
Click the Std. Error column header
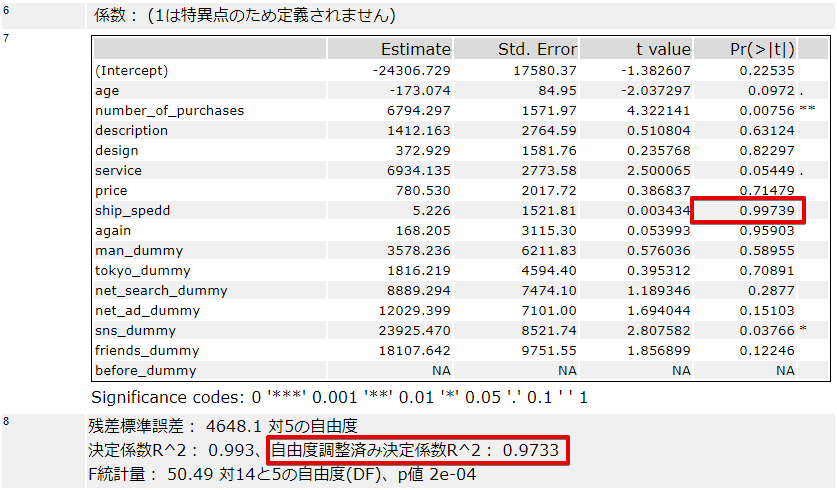[x=537, y=49]
